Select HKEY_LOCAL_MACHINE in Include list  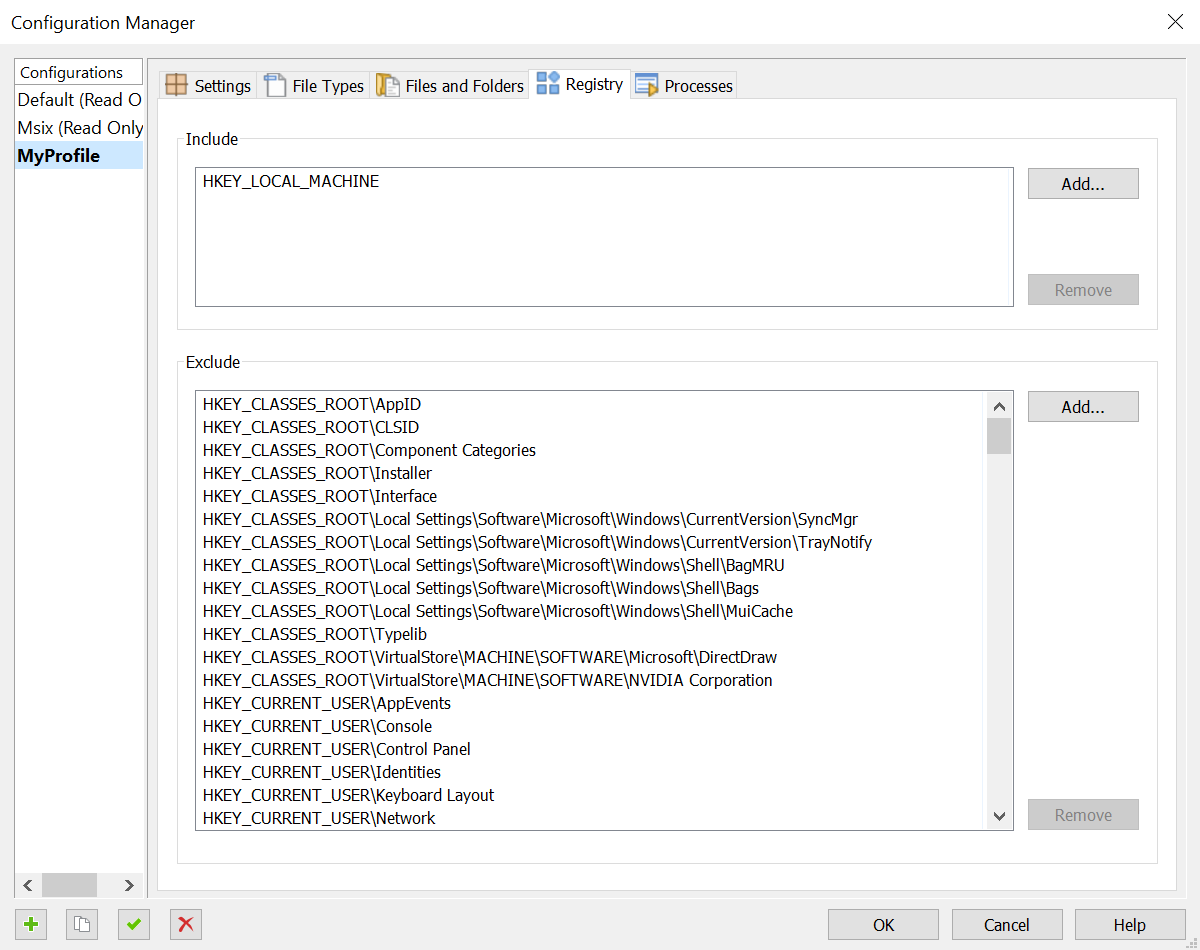pos(291,182)
